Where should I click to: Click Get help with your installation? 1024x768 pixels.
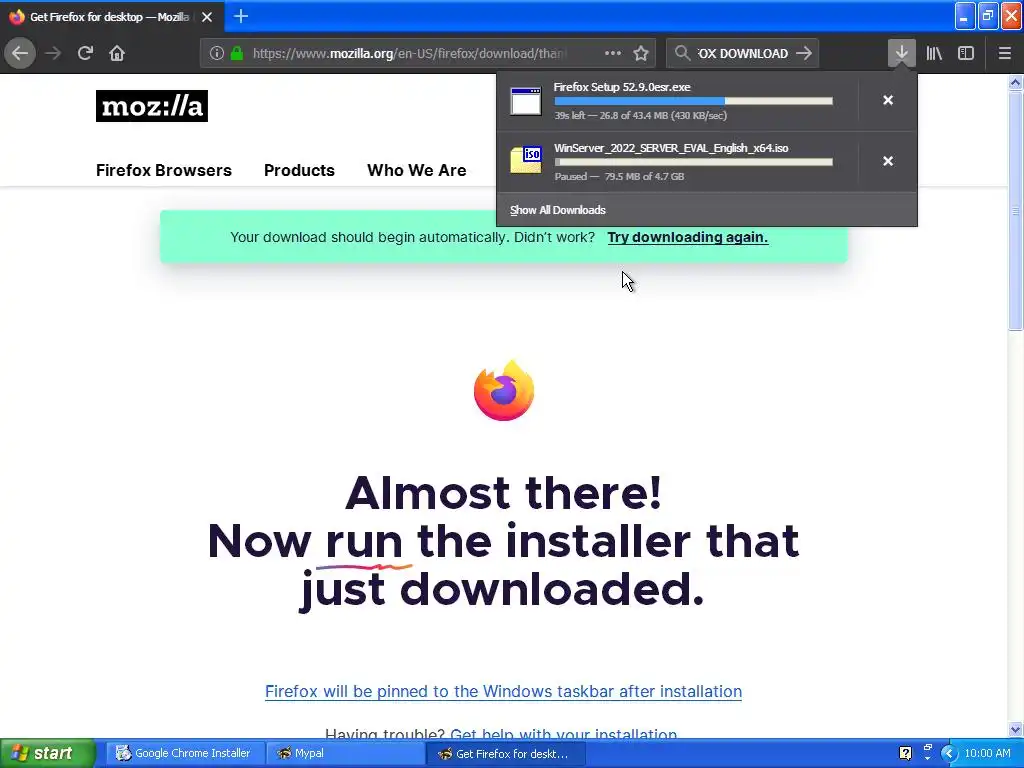[564, 734]
